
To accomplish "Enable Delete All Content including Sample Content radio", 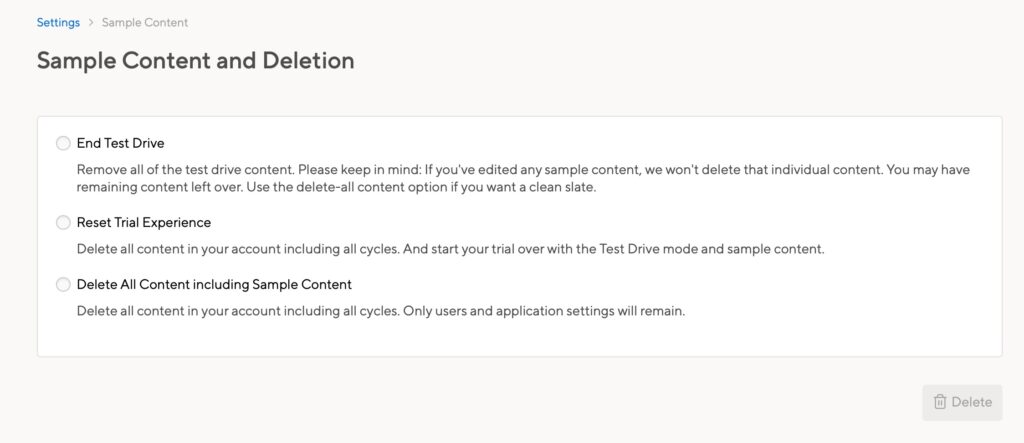I will coord(63,285).
